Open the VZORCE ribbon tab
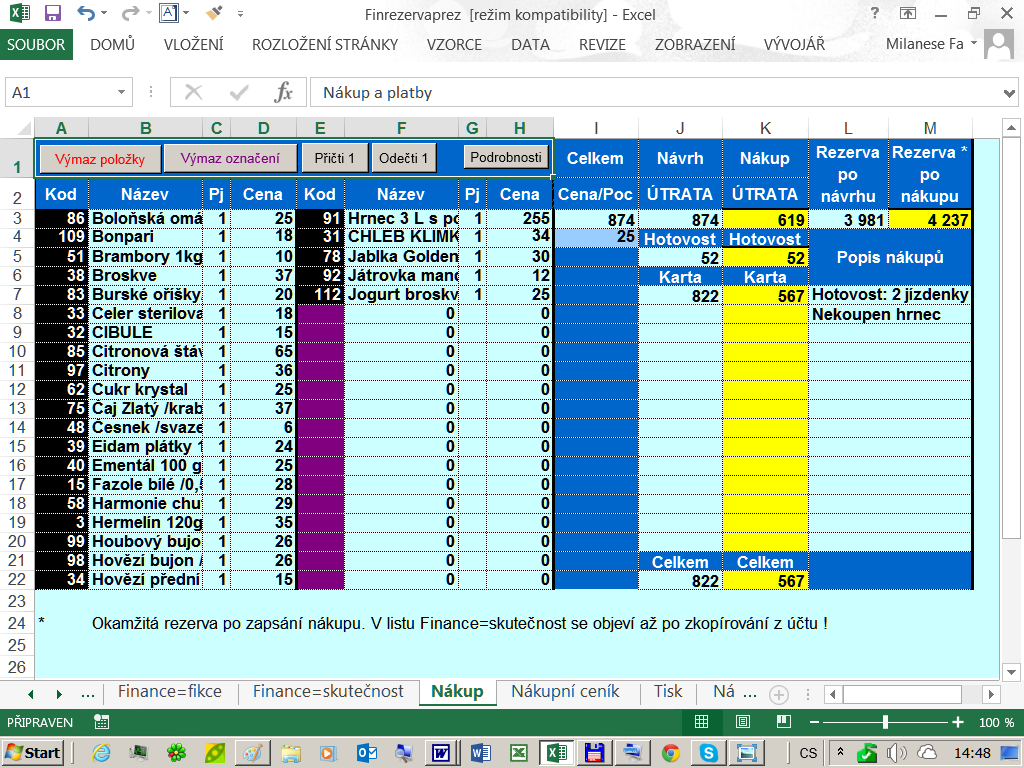The height and width of the screenshot is (768, 1024). pyautogui.click(x=454, y=45)
